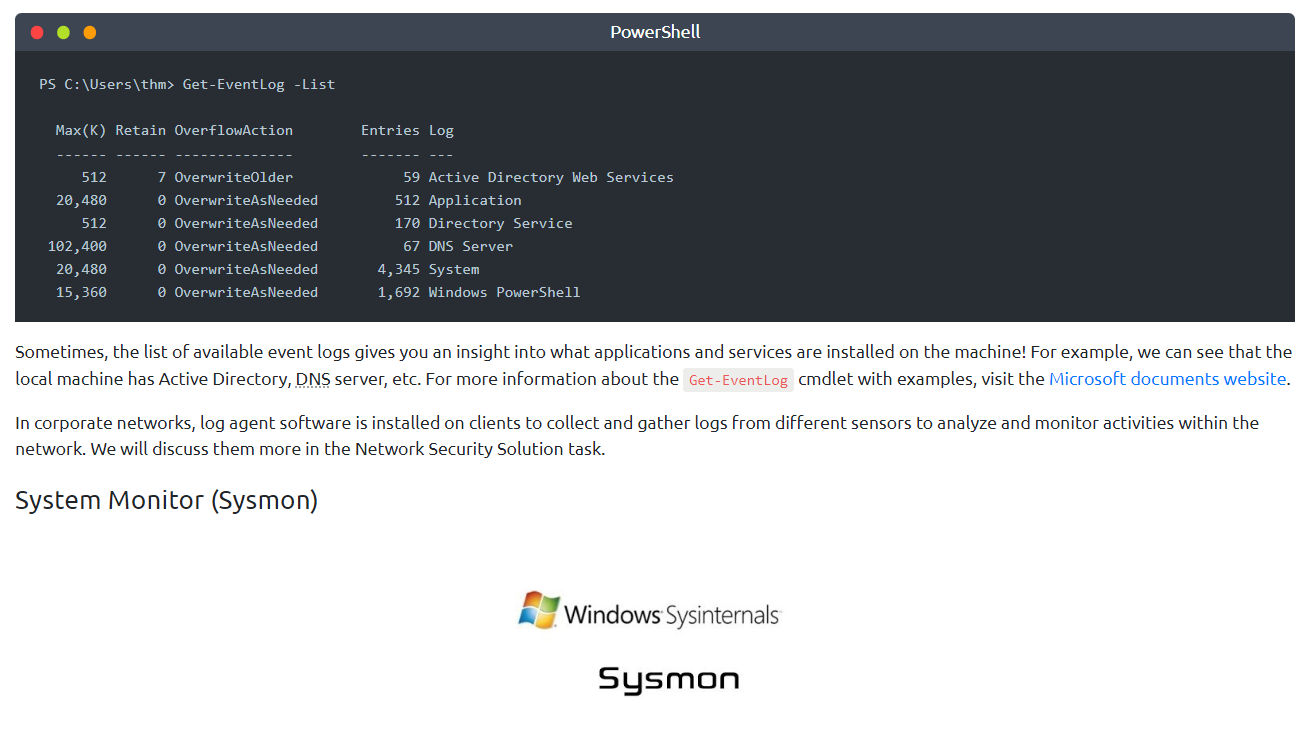1314x755 pixels.
Task: Click the Active Directory Web Services log row
Action: (550, 177)
